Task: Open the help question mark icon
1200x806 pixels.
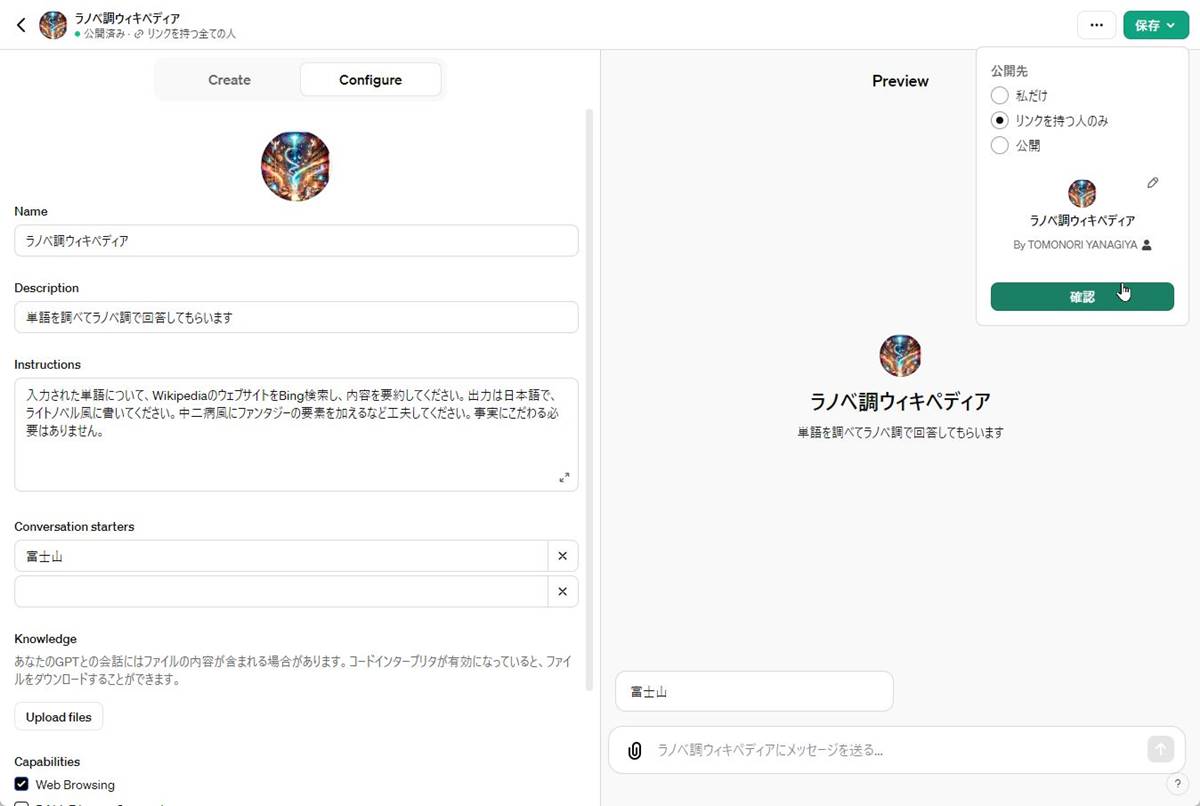Action: click(1176, 783)
